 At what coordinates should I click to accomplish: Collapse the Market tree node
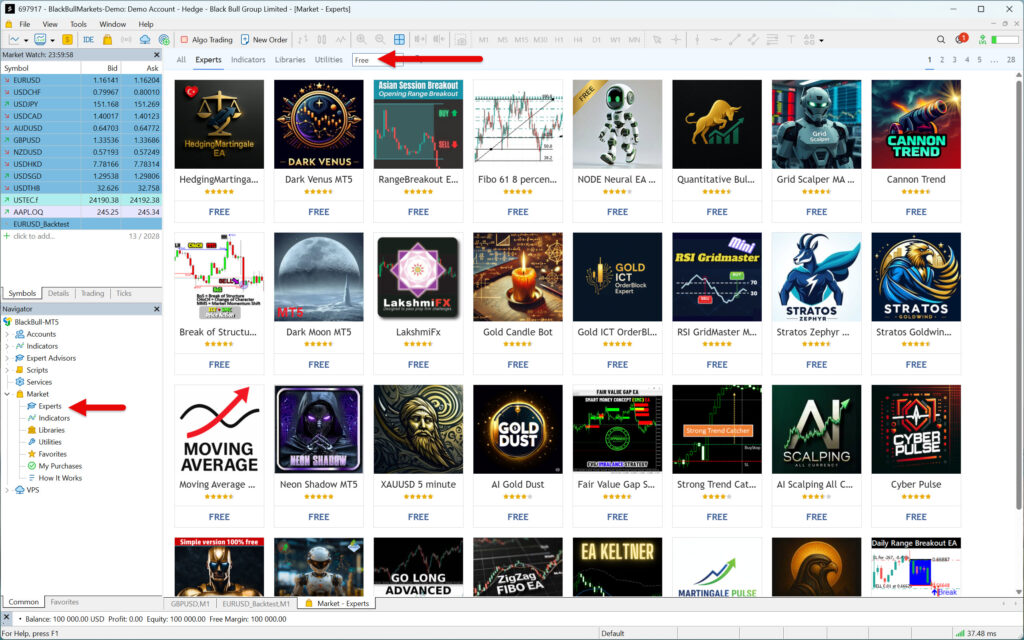pos(8,394)
